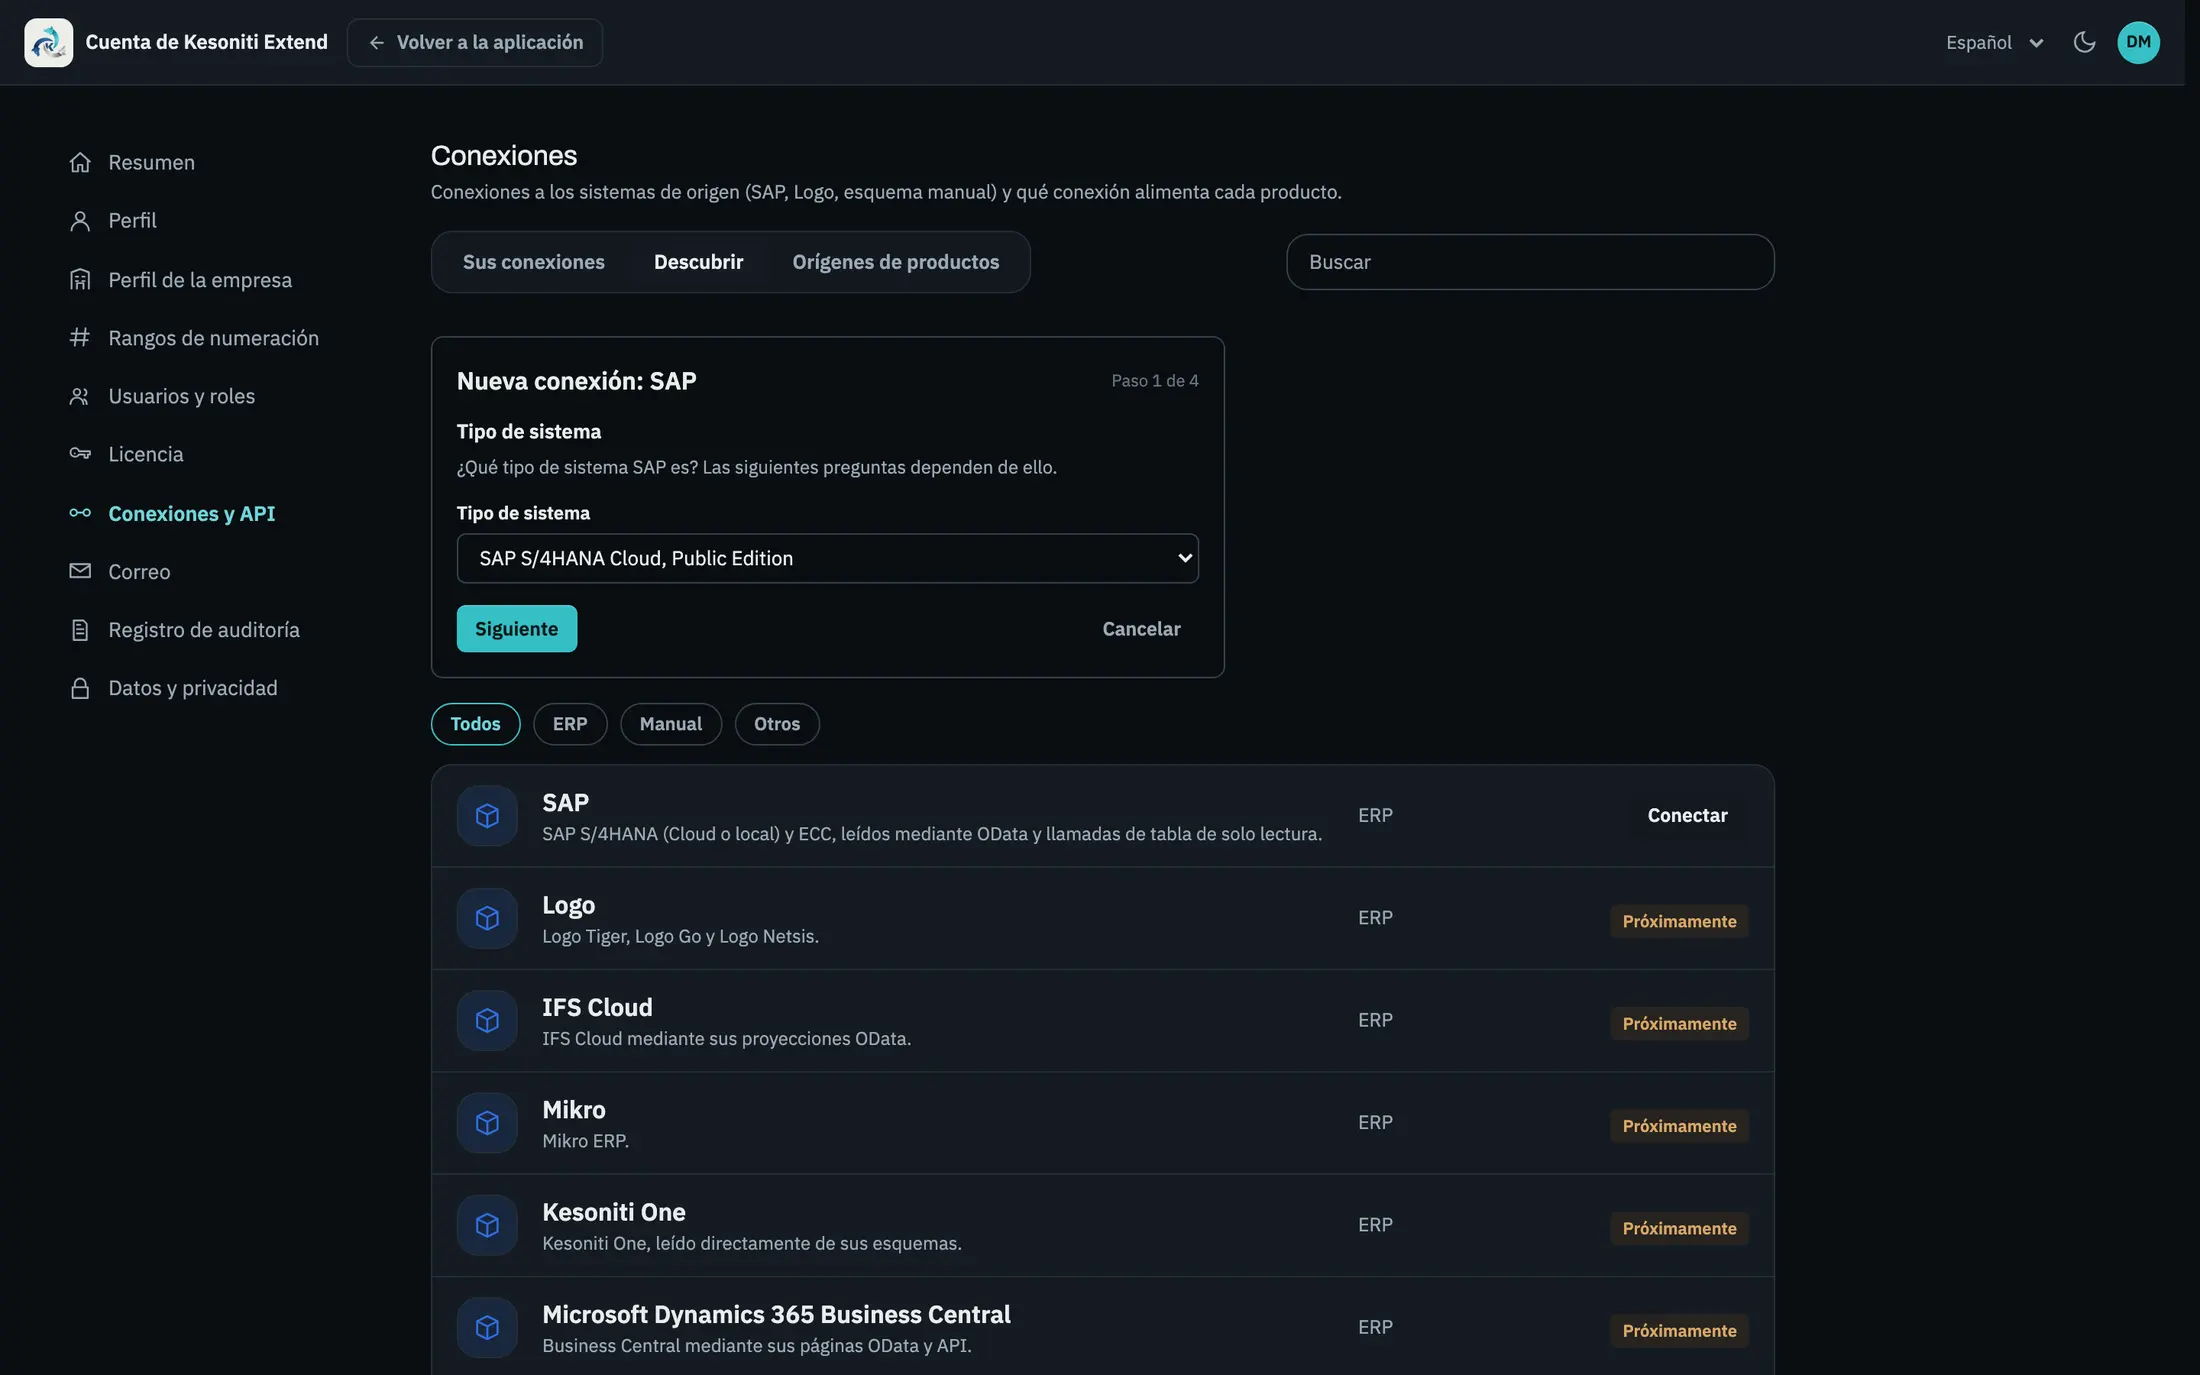Switch to Sus conexiones tab
The image size is (2200, 1375).
[x=533, y=262]
